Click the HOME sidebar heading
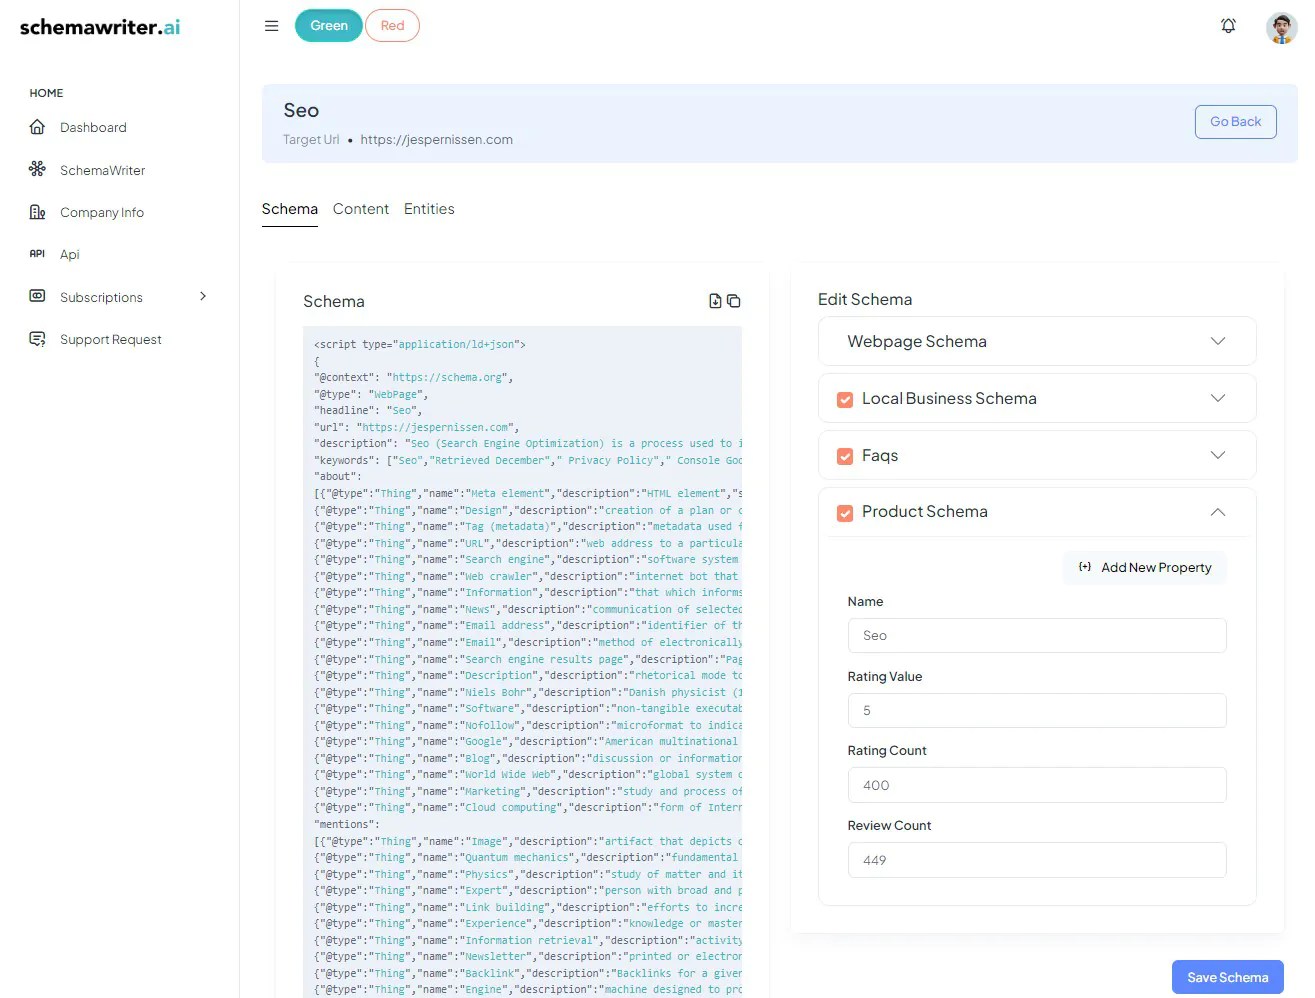Screen dimensions: 1315x998 click(46, 93)
